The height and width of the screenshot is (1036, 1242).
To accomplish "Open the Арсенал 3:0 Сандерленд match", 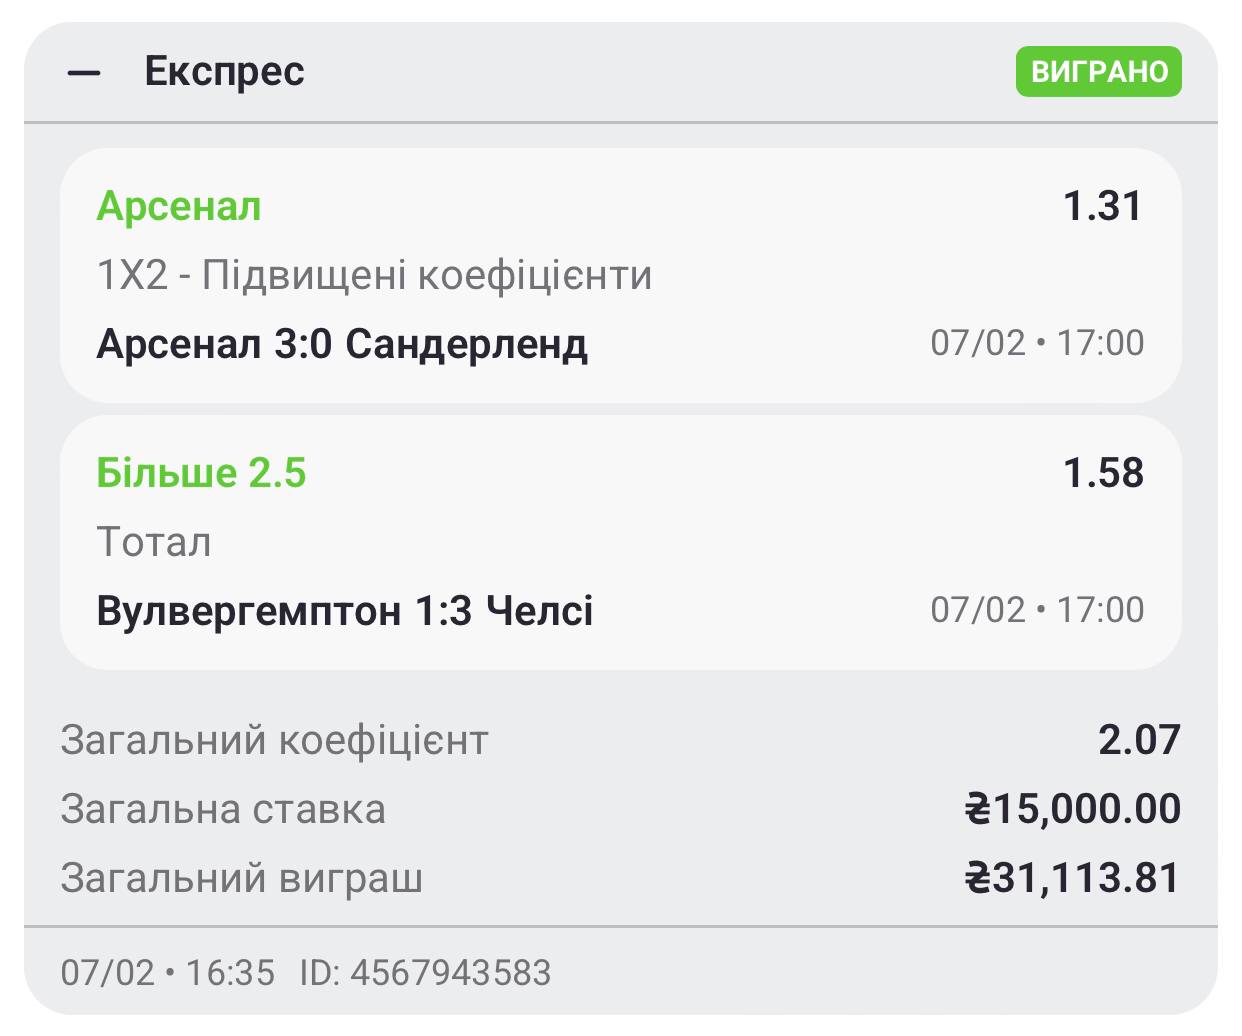I will pyautogui.click(x=342, y=344).
